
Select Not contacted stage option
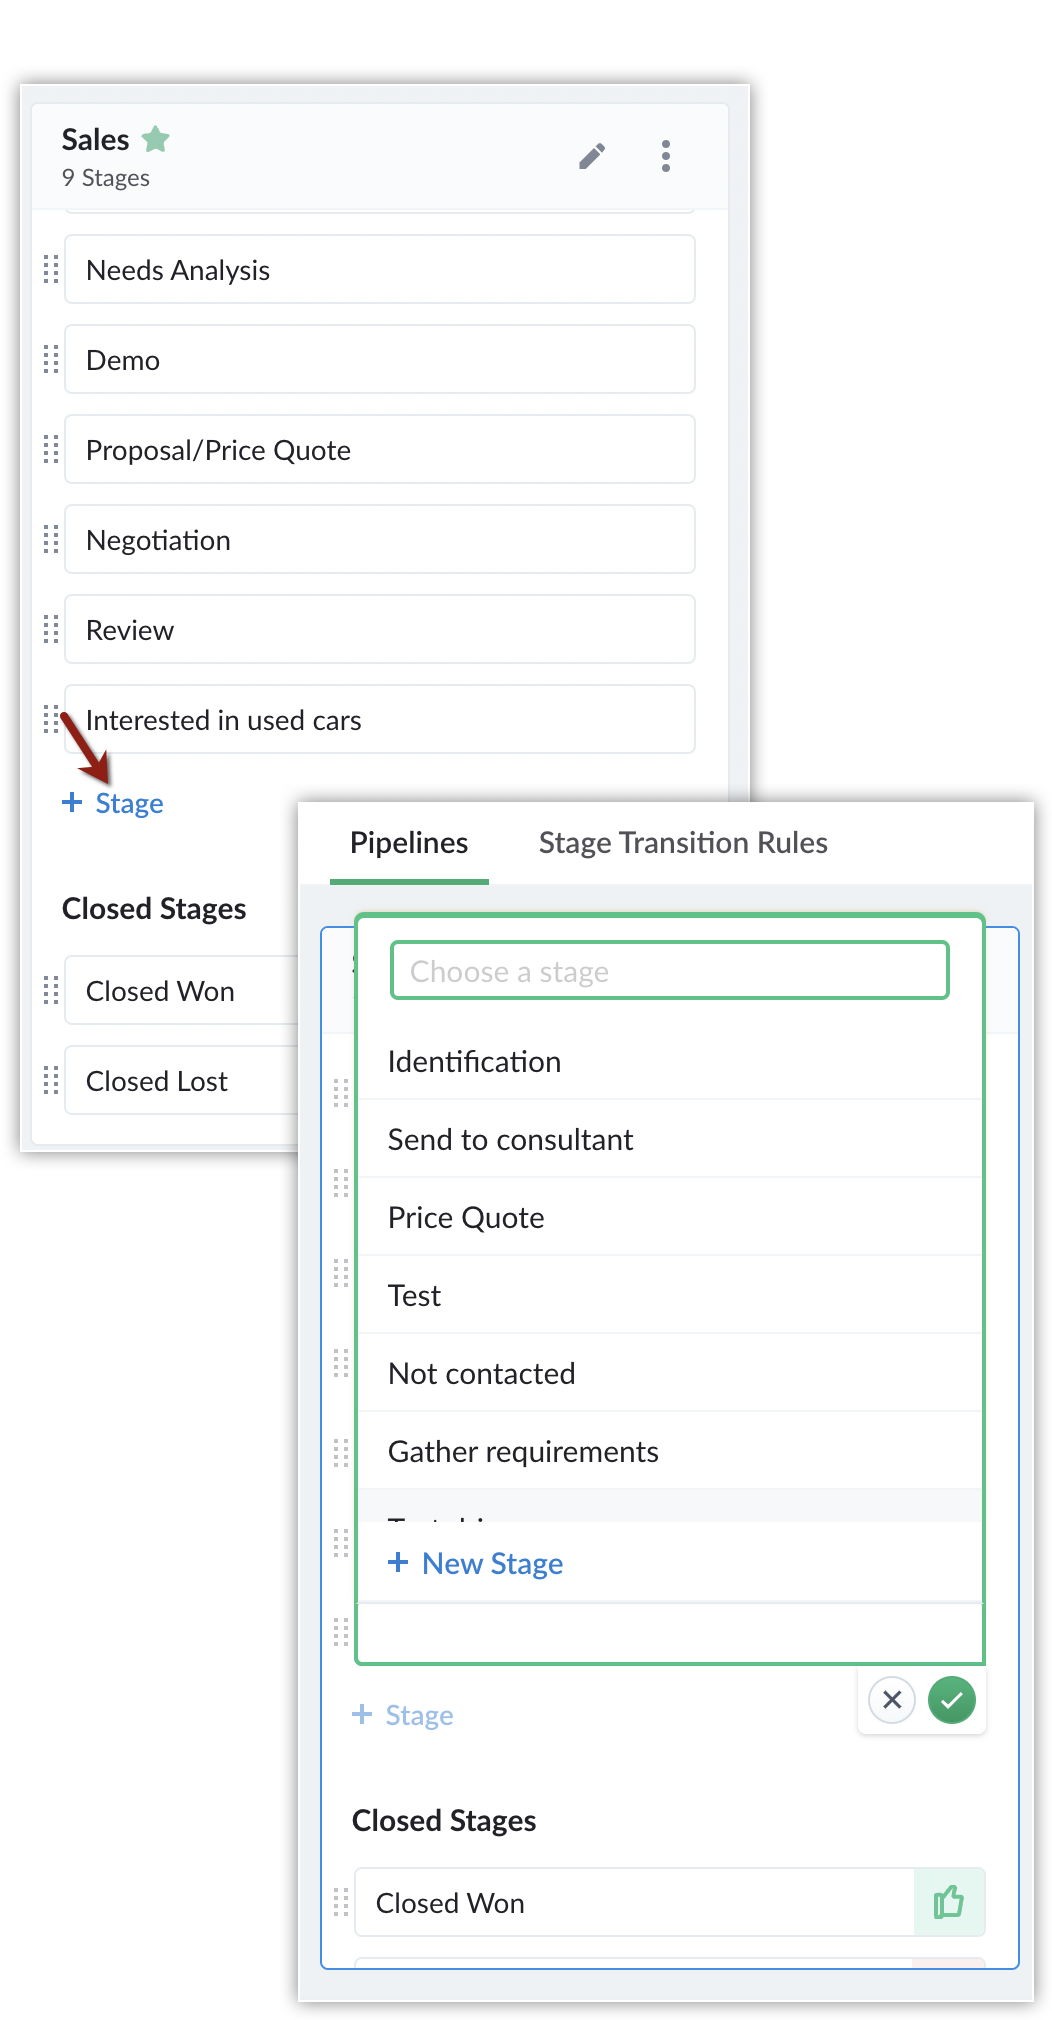click(481, 1374)
